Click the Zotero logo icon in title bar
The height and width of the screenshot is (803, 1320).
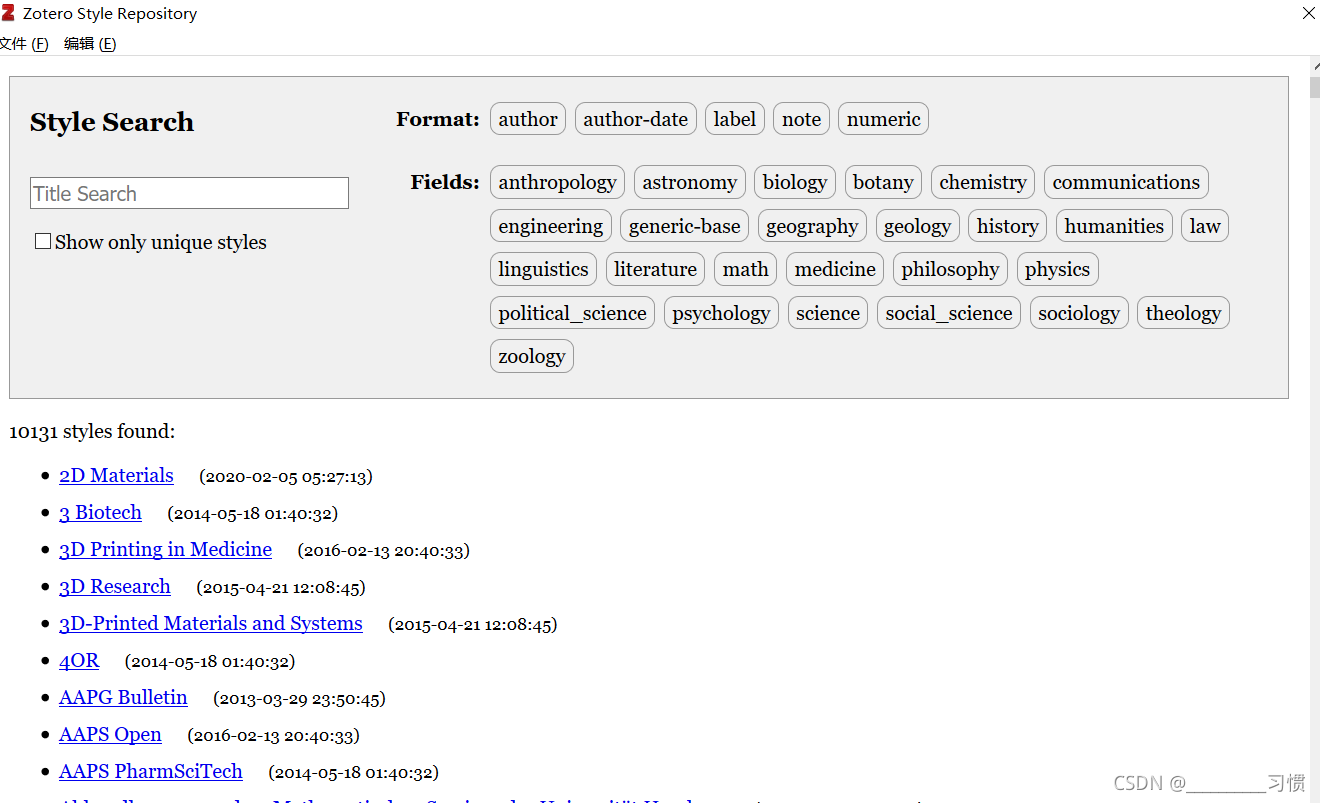click(x=8, y=13)
